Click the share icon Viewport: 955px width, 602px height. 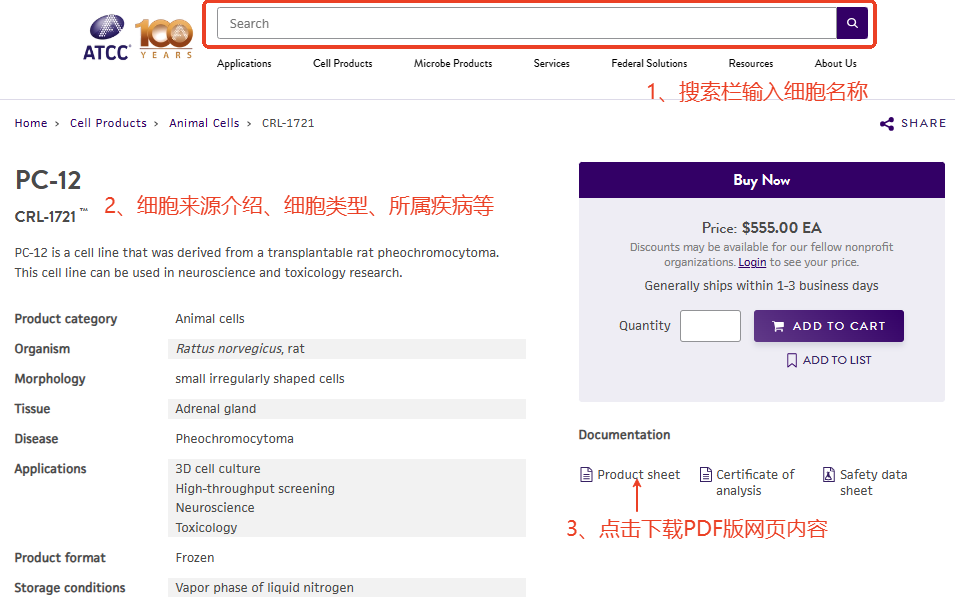[887, 124]
